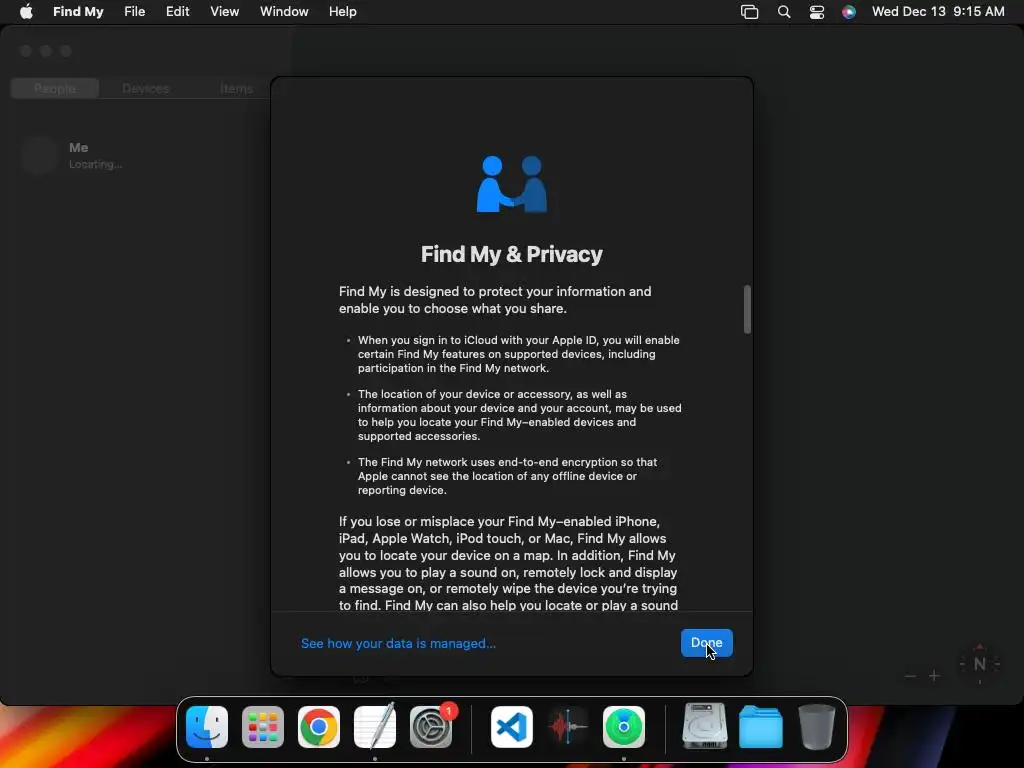Screen dimensions: 1024x768
Task: Open the hard disk drive icon in the Dock
Action: coord(705,726)
